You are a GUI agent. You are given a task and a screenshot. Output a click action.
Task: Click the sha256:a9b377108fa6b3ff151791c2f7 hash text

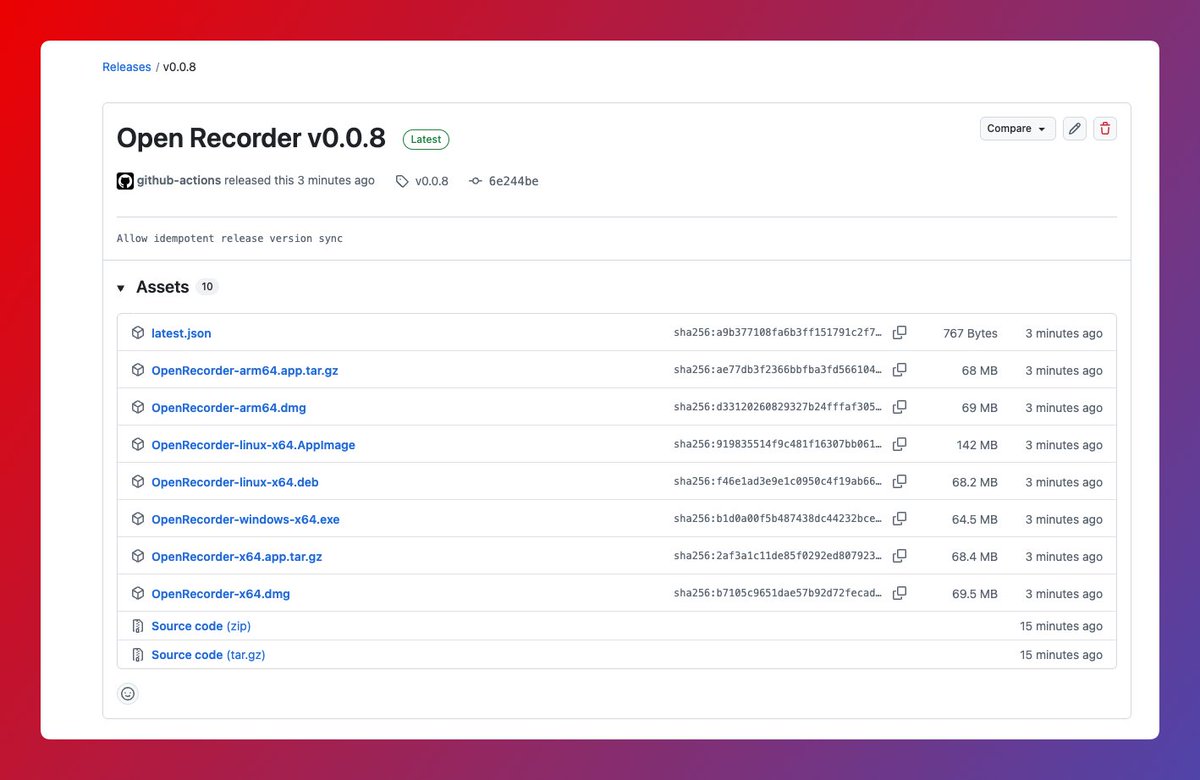coord(778,333)
